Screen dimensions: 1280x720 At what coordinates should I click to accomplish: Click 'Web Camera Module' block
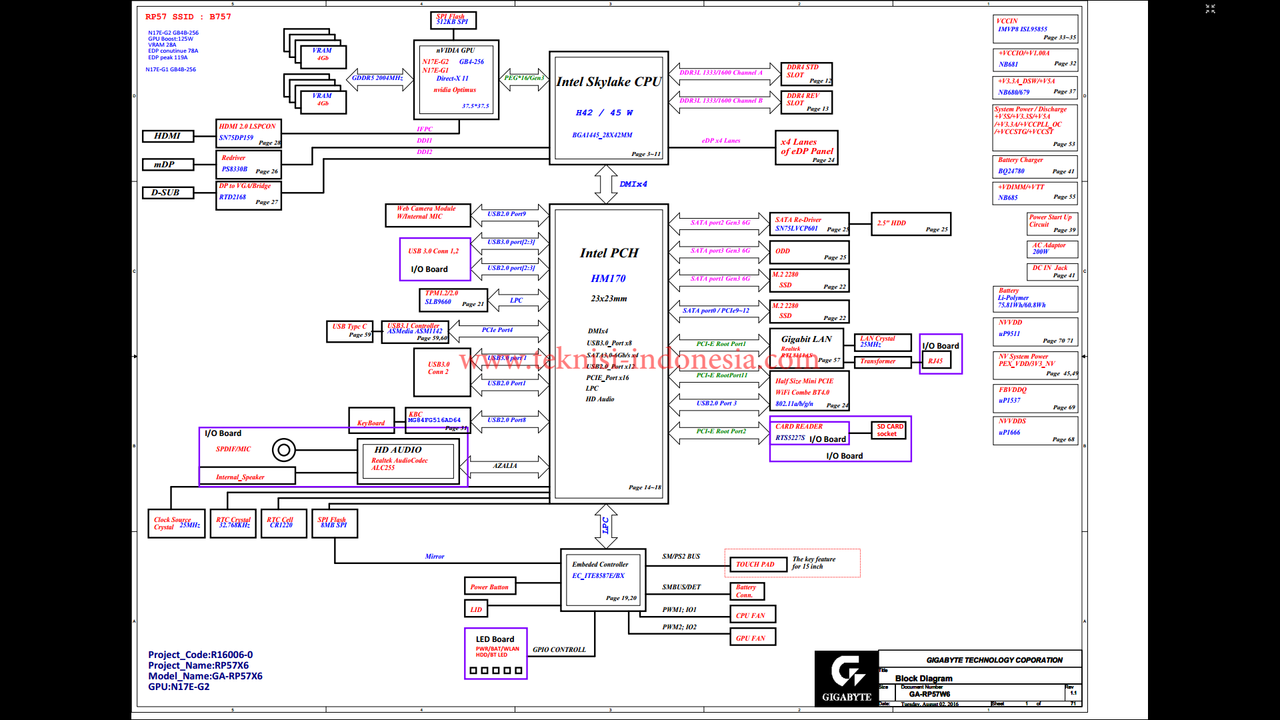[x=428, y=214]
